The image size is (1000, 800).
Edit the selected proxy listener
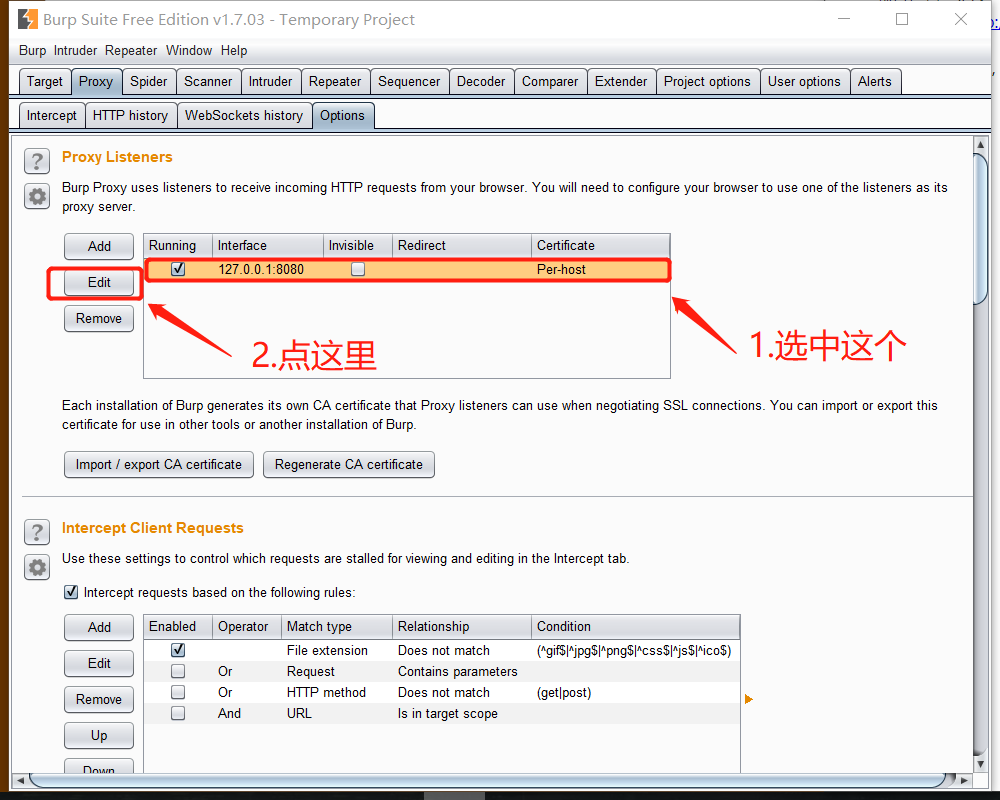point(99,283)
